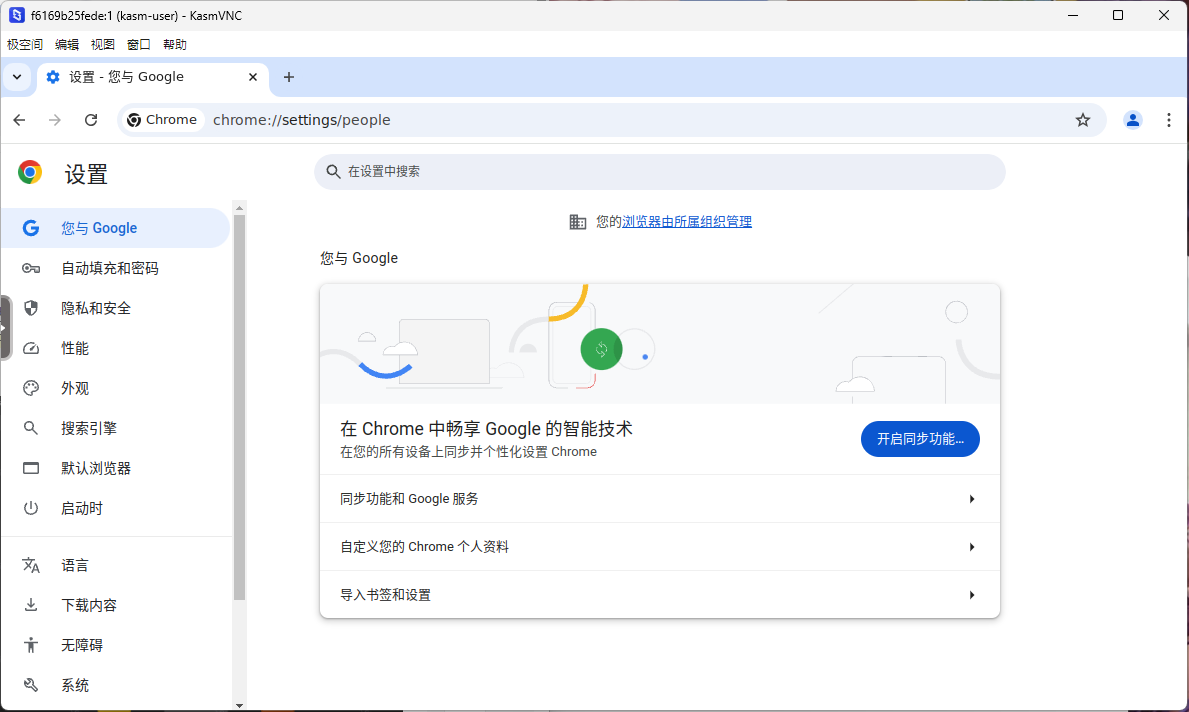Screen dimensions: 1189x712
Task: Expand 同步功能和 Google 服务 arrow
Action: point(971,499)
